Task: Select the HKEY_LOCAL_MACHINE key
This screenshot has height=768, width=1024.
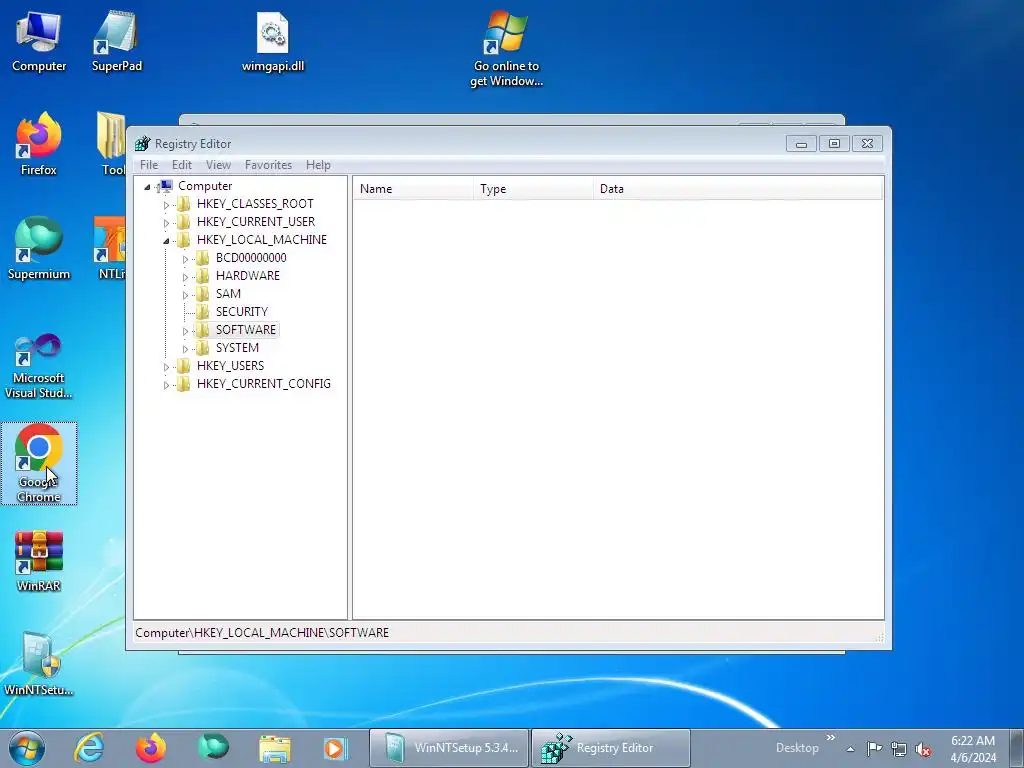Action: coord(262,240)
